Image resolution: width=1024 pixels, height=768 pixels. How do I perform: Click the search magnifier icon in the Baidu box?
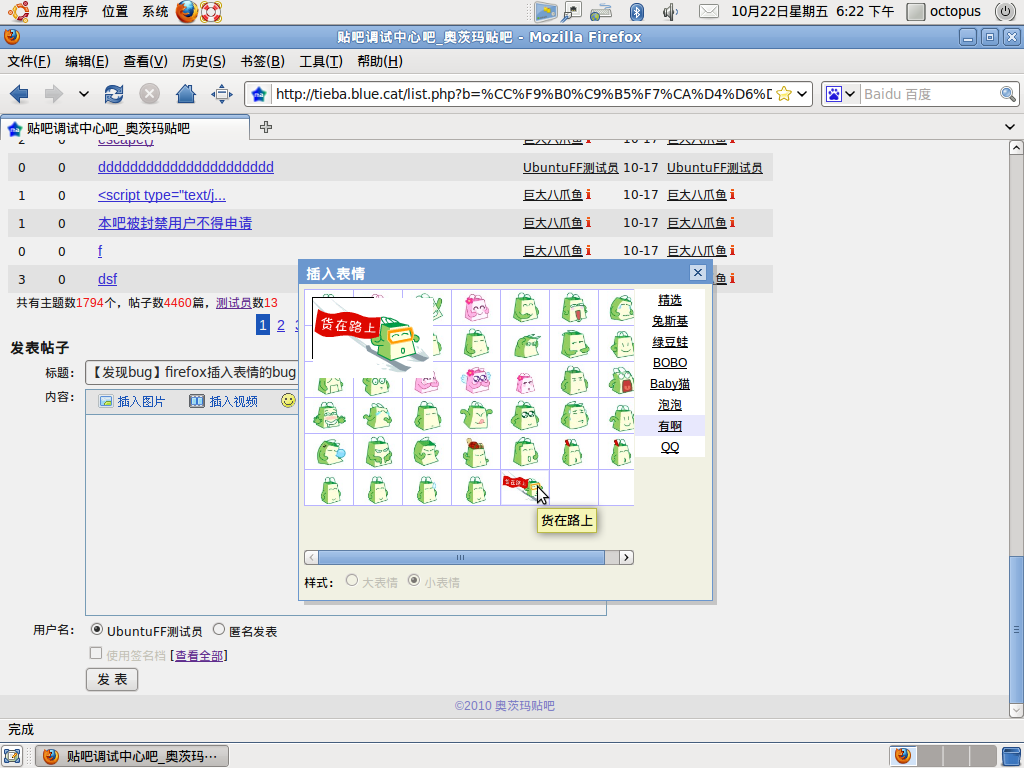click(x=1008, y=94)
